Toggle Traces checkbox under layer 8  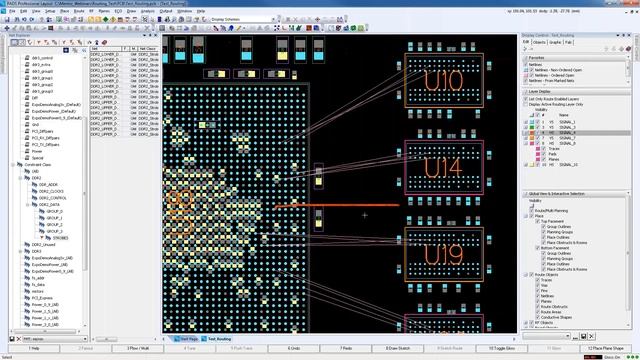tap(544, 149)
